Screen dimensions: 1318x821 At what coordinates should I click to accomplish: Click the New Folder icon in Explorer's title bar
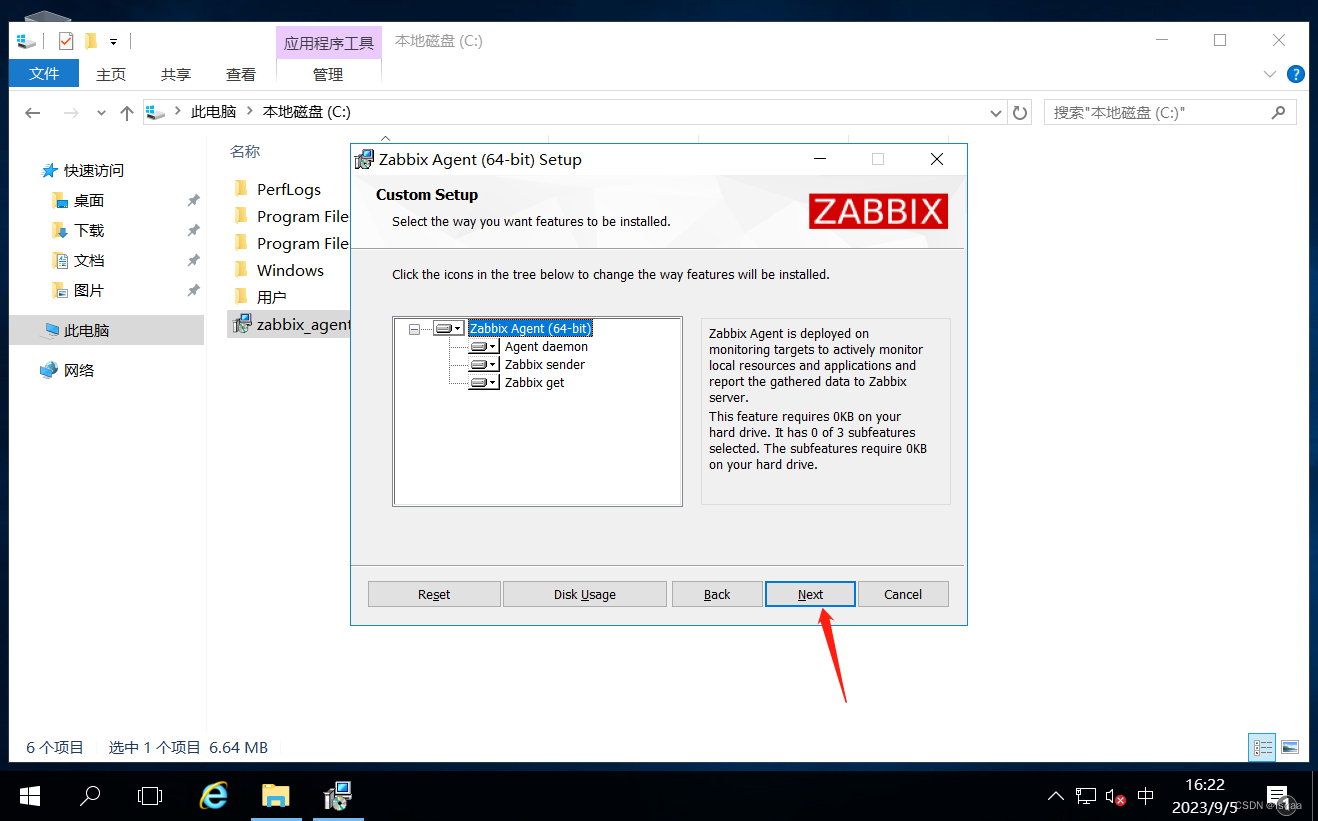point(91,41)
